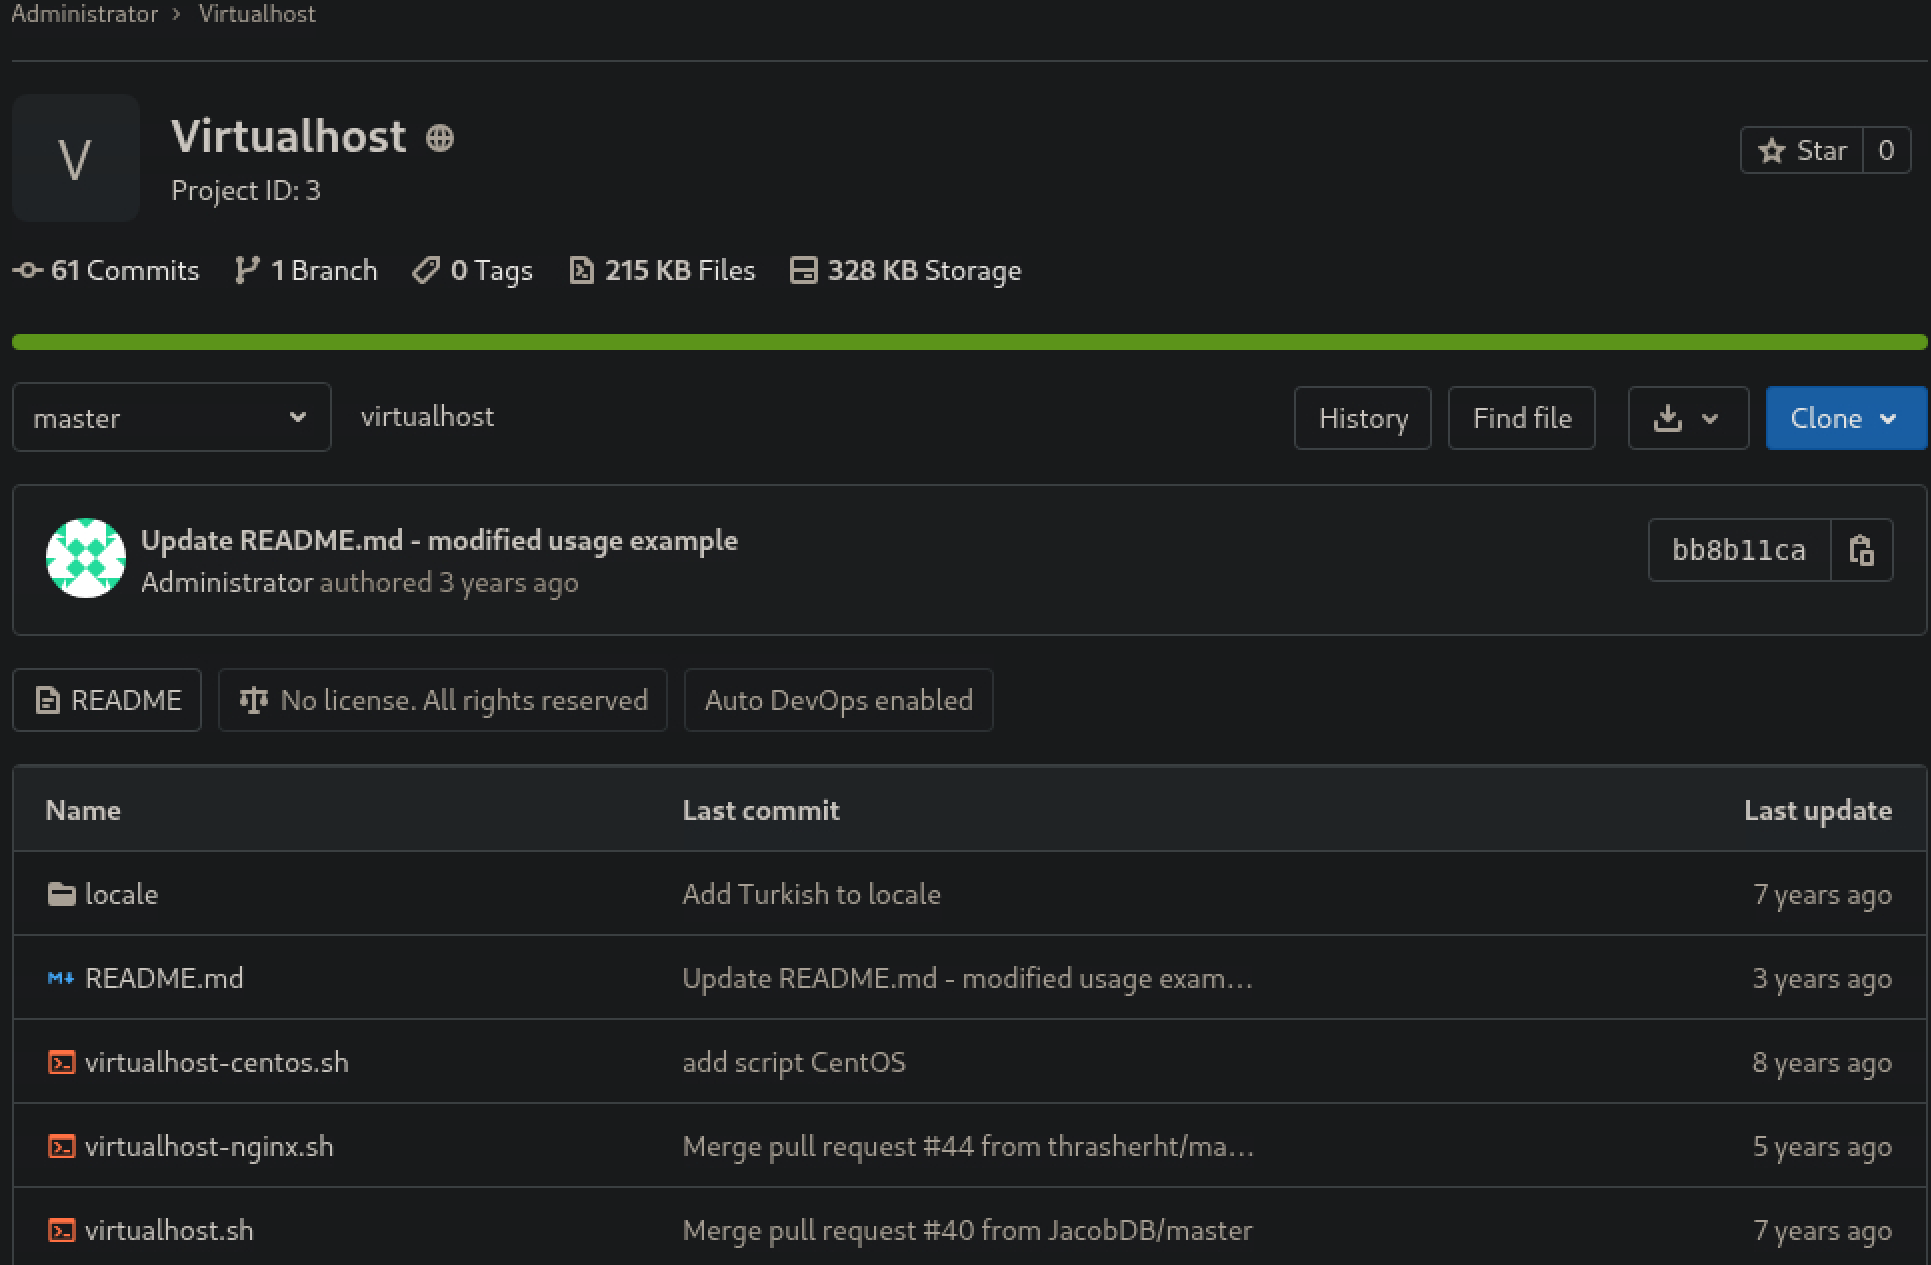Image resolution: width=1931 pixels, height=1265 pixels.
Task: Open the download source code dropdown
Action: (x=1688, y=418)
